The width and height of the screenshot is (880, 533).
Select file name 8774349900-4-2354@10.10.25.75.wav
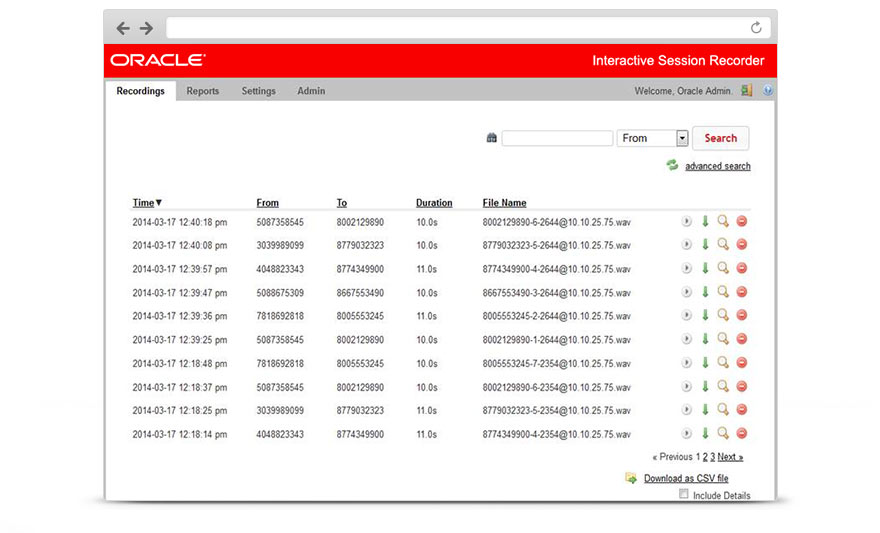pos(557,434)
